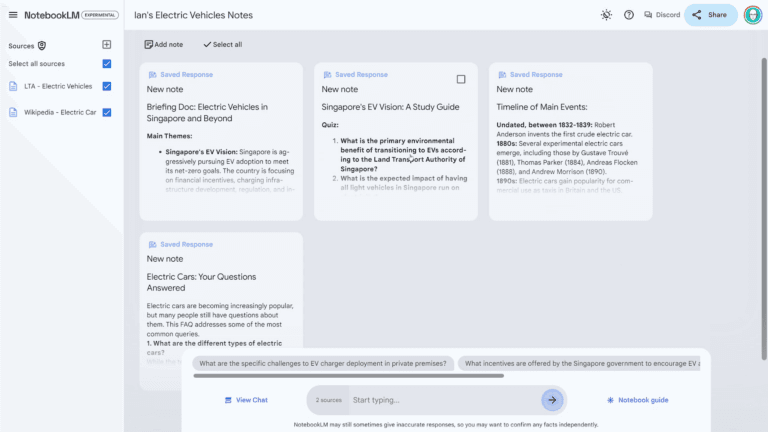
Task: Toggle the light/dark theme icon
Action: tap(606, 15)
